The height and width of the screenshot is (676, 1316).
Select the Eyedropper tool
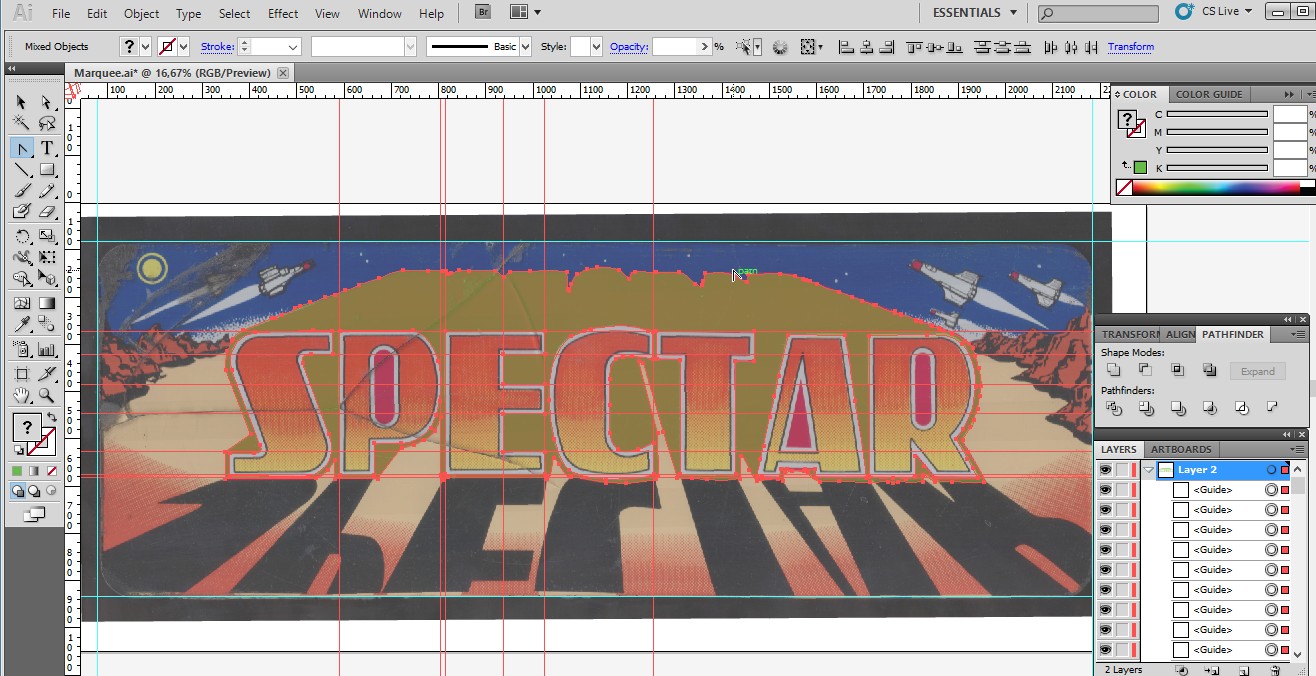21,325
